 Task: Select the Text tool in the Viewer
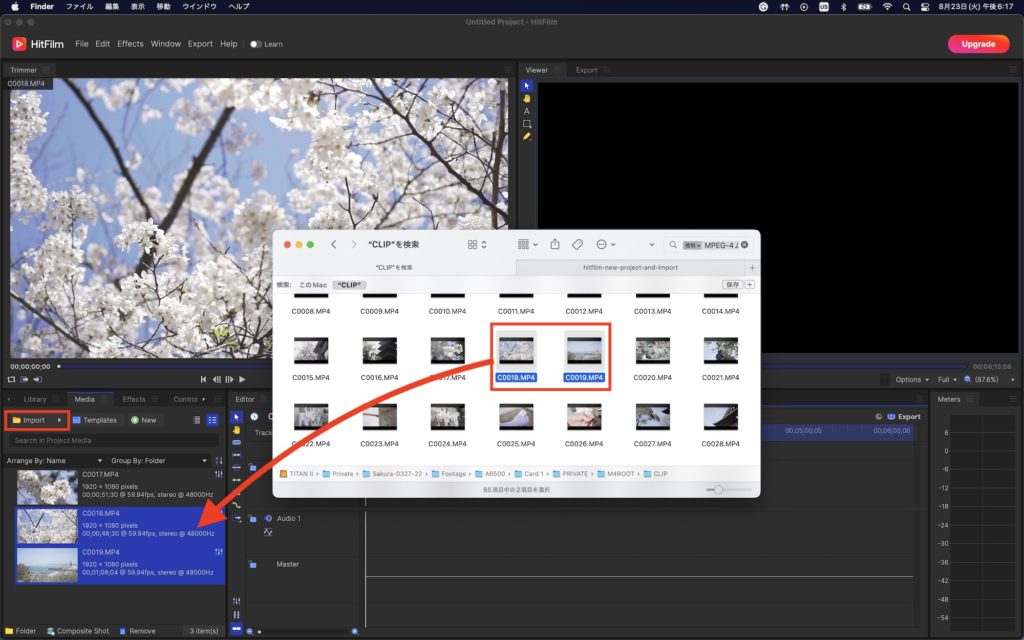point(527,111)
